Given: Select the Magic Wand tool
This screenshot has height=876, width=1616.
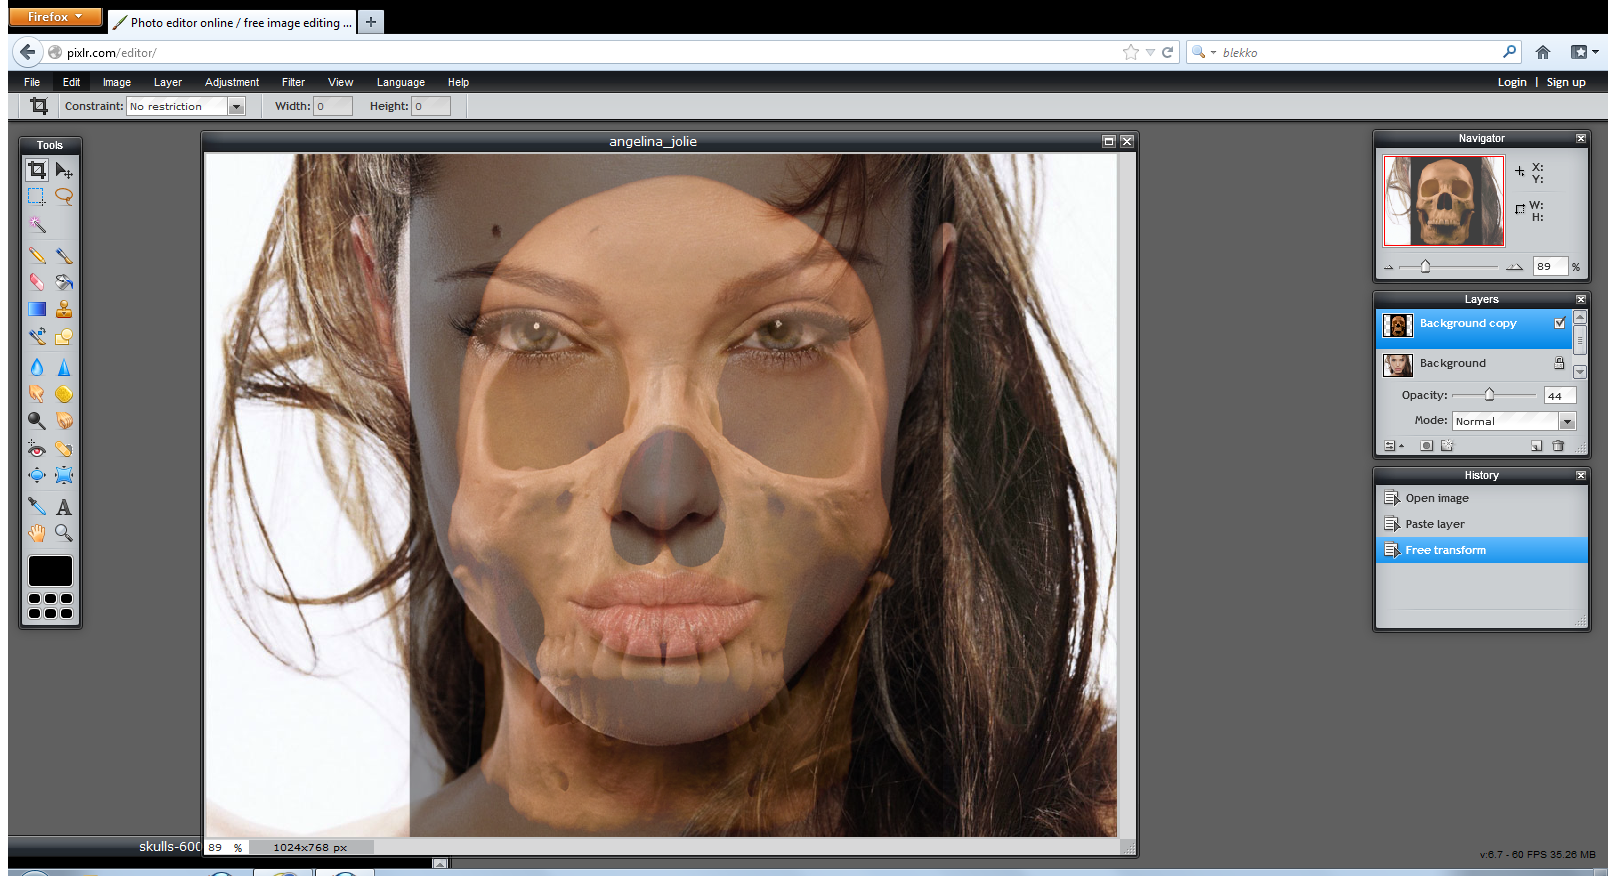Looking at the screenshot, I should click(37, 224).
